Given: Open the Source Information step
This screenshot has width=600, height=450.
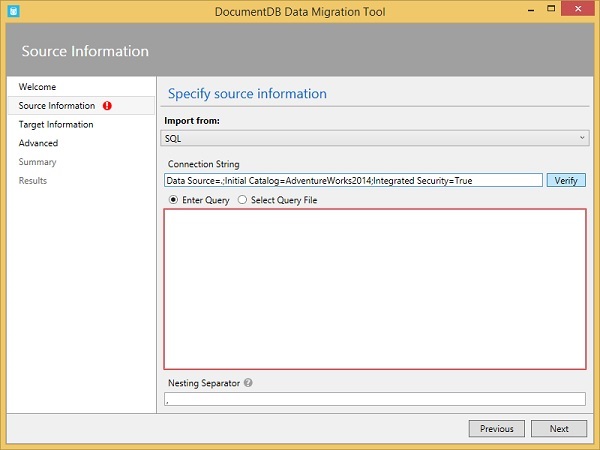Looking at the screenshot, I should click(57, 106).
